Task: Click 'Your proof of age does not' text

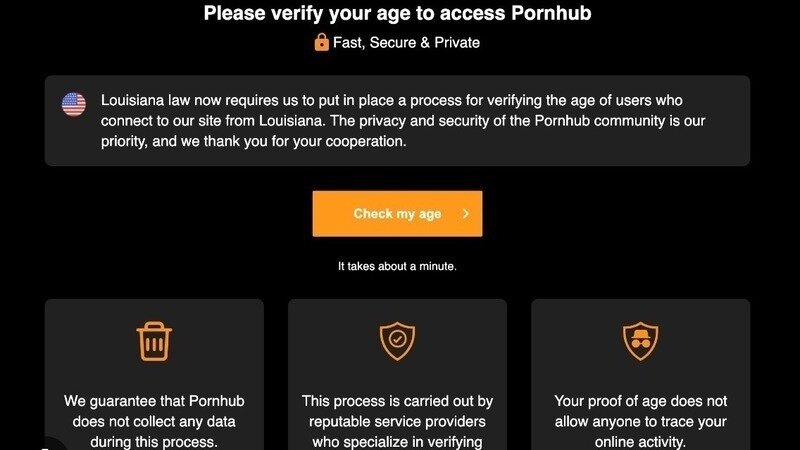Action: tap(641, 401)
